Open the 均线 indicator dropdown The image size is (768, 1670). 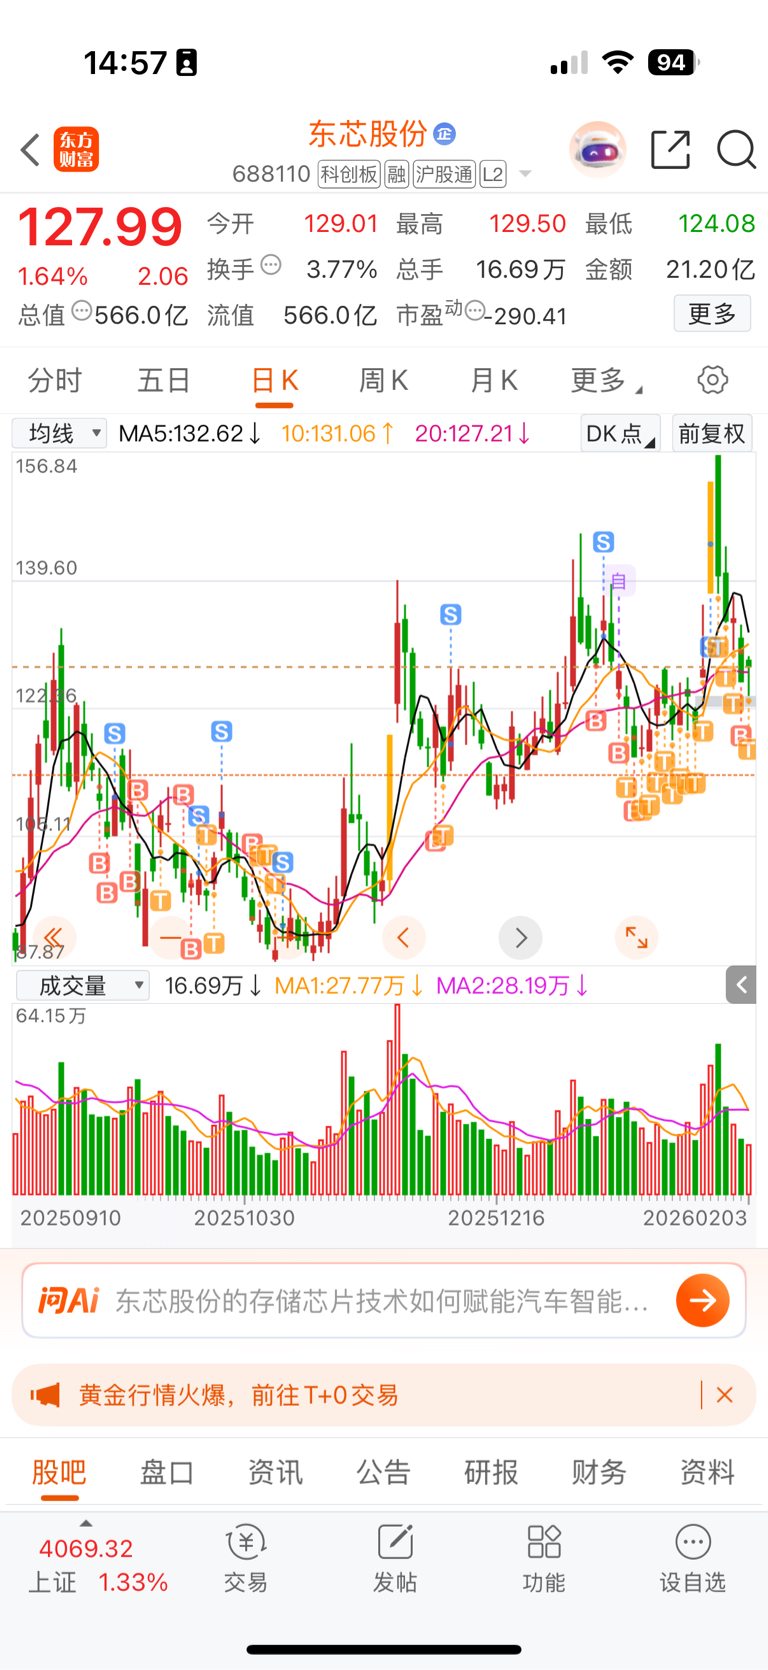59,433
